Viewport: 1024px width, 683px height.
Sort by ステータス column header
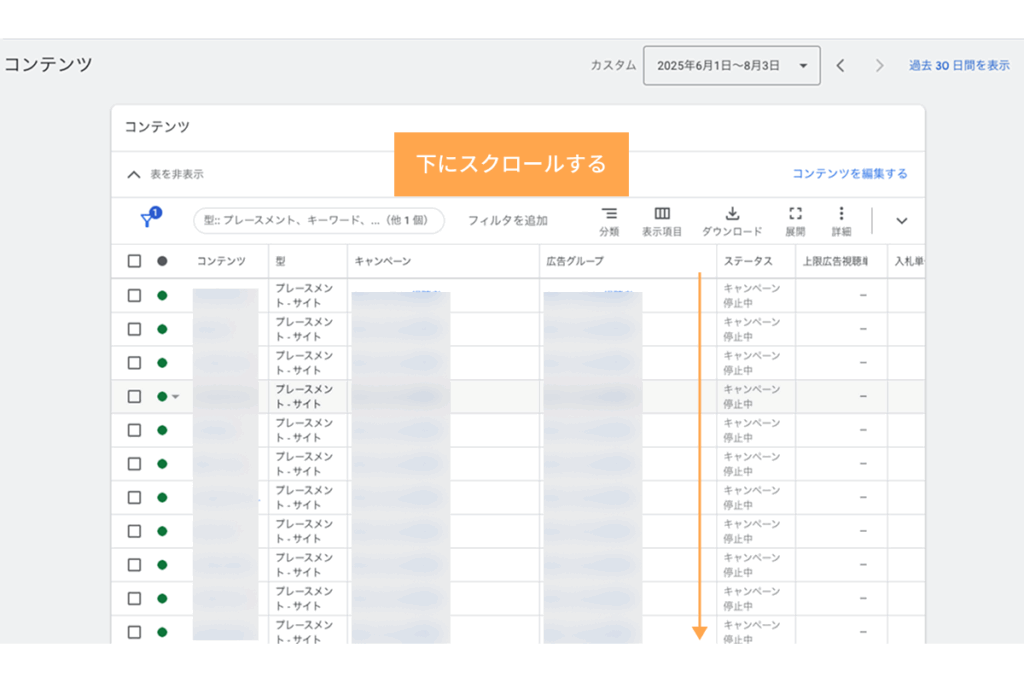748,261
